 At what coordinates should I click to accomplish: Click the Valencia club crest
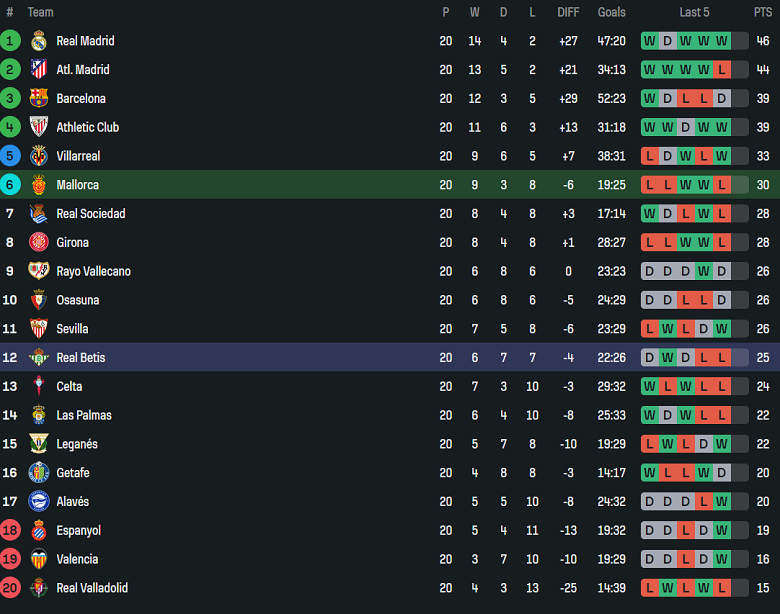pos(39,559)
